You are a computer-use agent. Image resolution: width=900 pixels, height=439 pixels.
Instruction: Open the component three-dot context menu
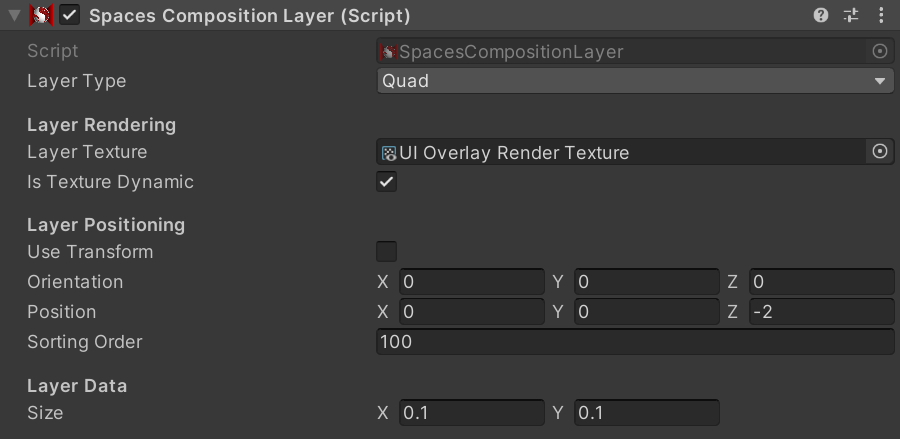point(881,15)
